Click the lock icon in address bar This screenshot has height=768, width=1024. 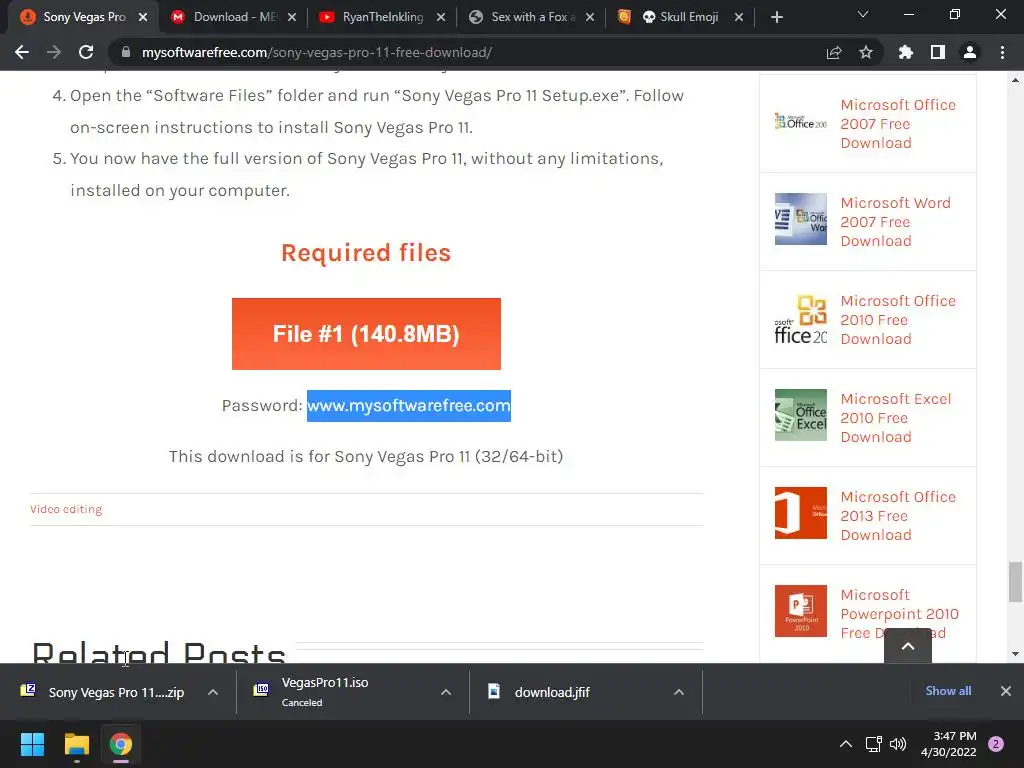126,52
